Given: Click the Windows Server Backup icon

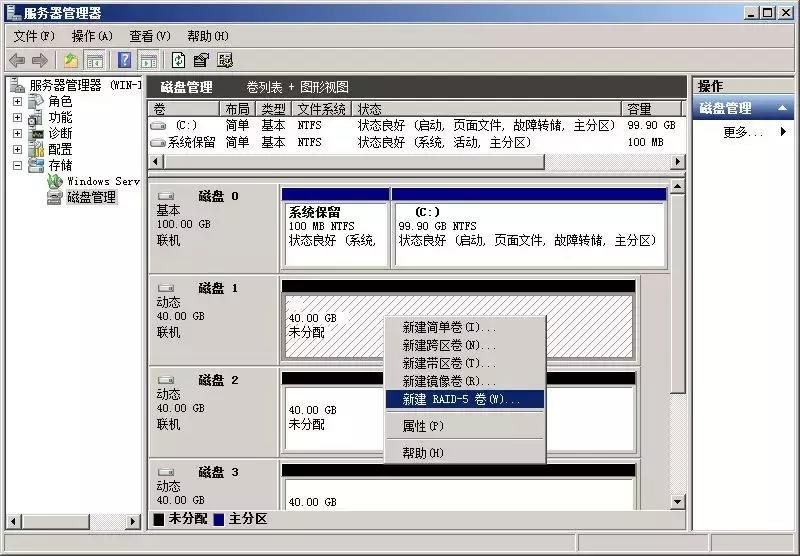Looking at the screenshot, I should tap(55, 181).
